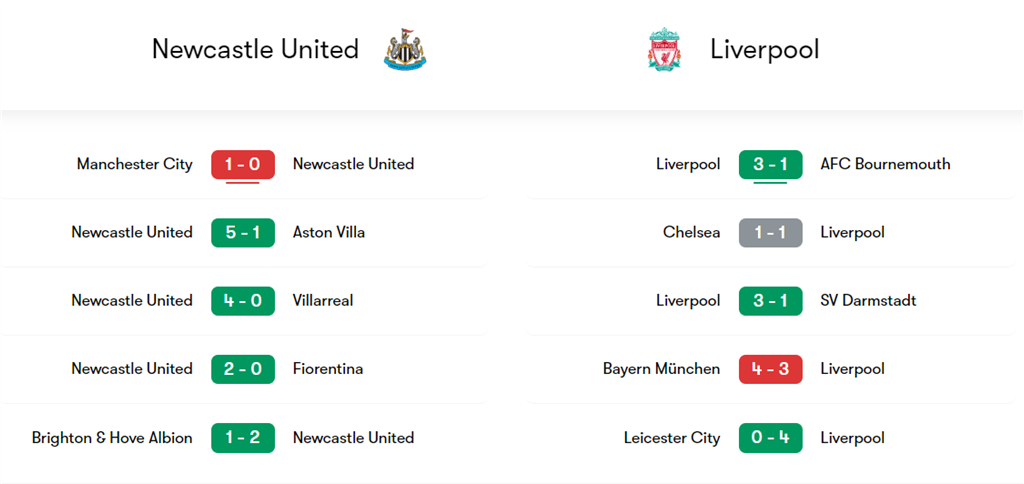
Task: Click the 0-4 Leicester City score badge
Action: click(x=770, y=437)
